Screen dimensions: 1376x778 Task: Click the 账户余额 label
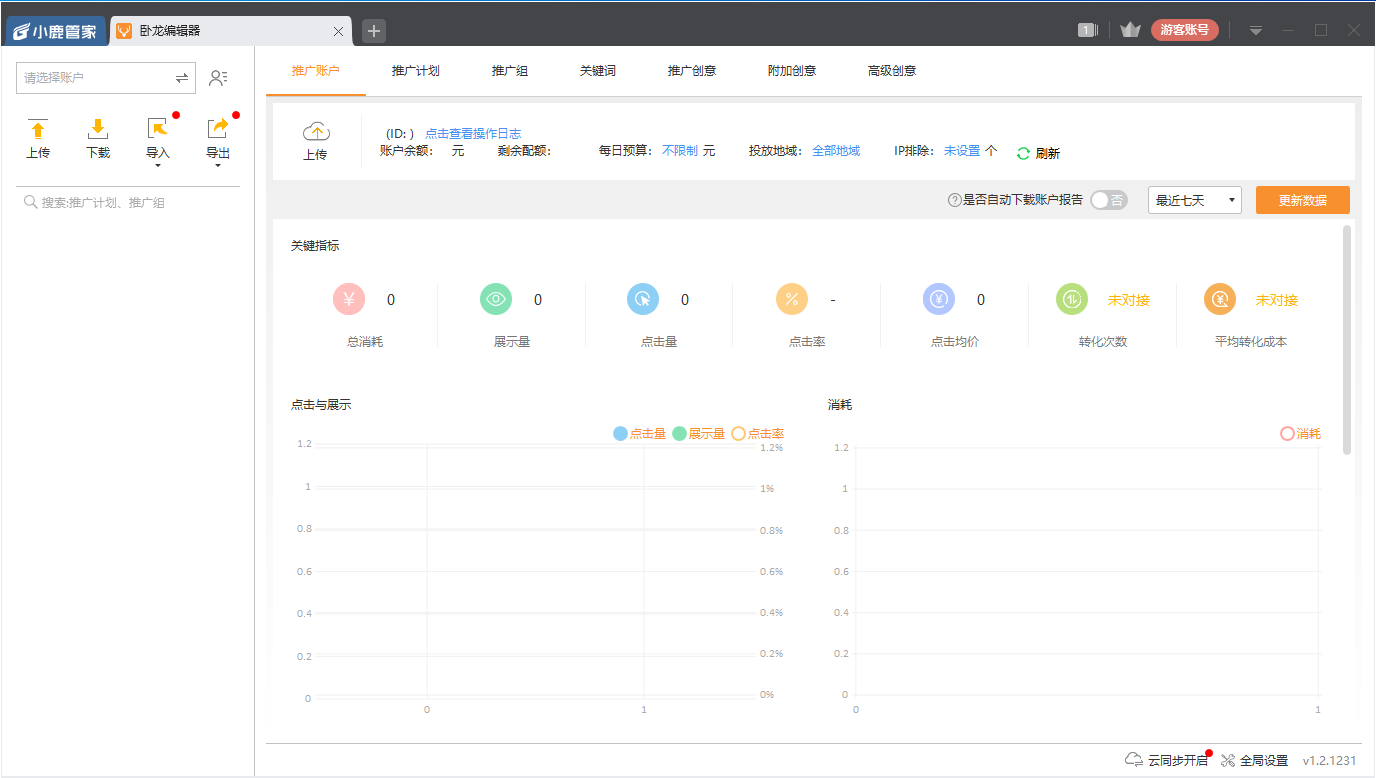407,151
